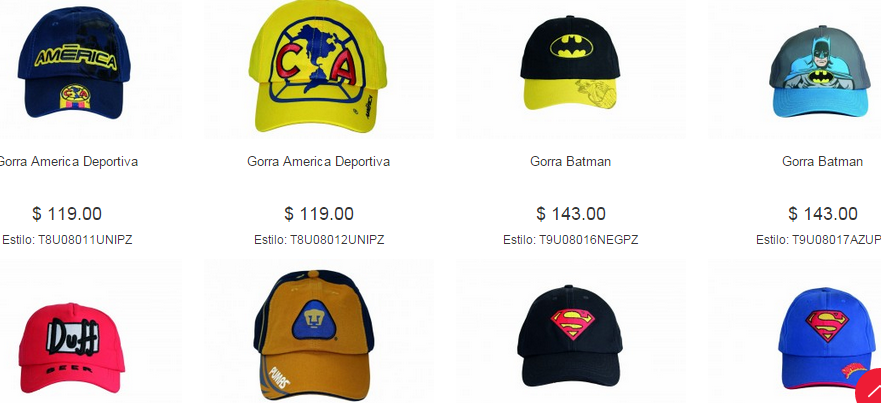This screenshot has width=881, height=403.
Task: Open first Gorra America Deportiva title link
Action: tap(67, 162)
